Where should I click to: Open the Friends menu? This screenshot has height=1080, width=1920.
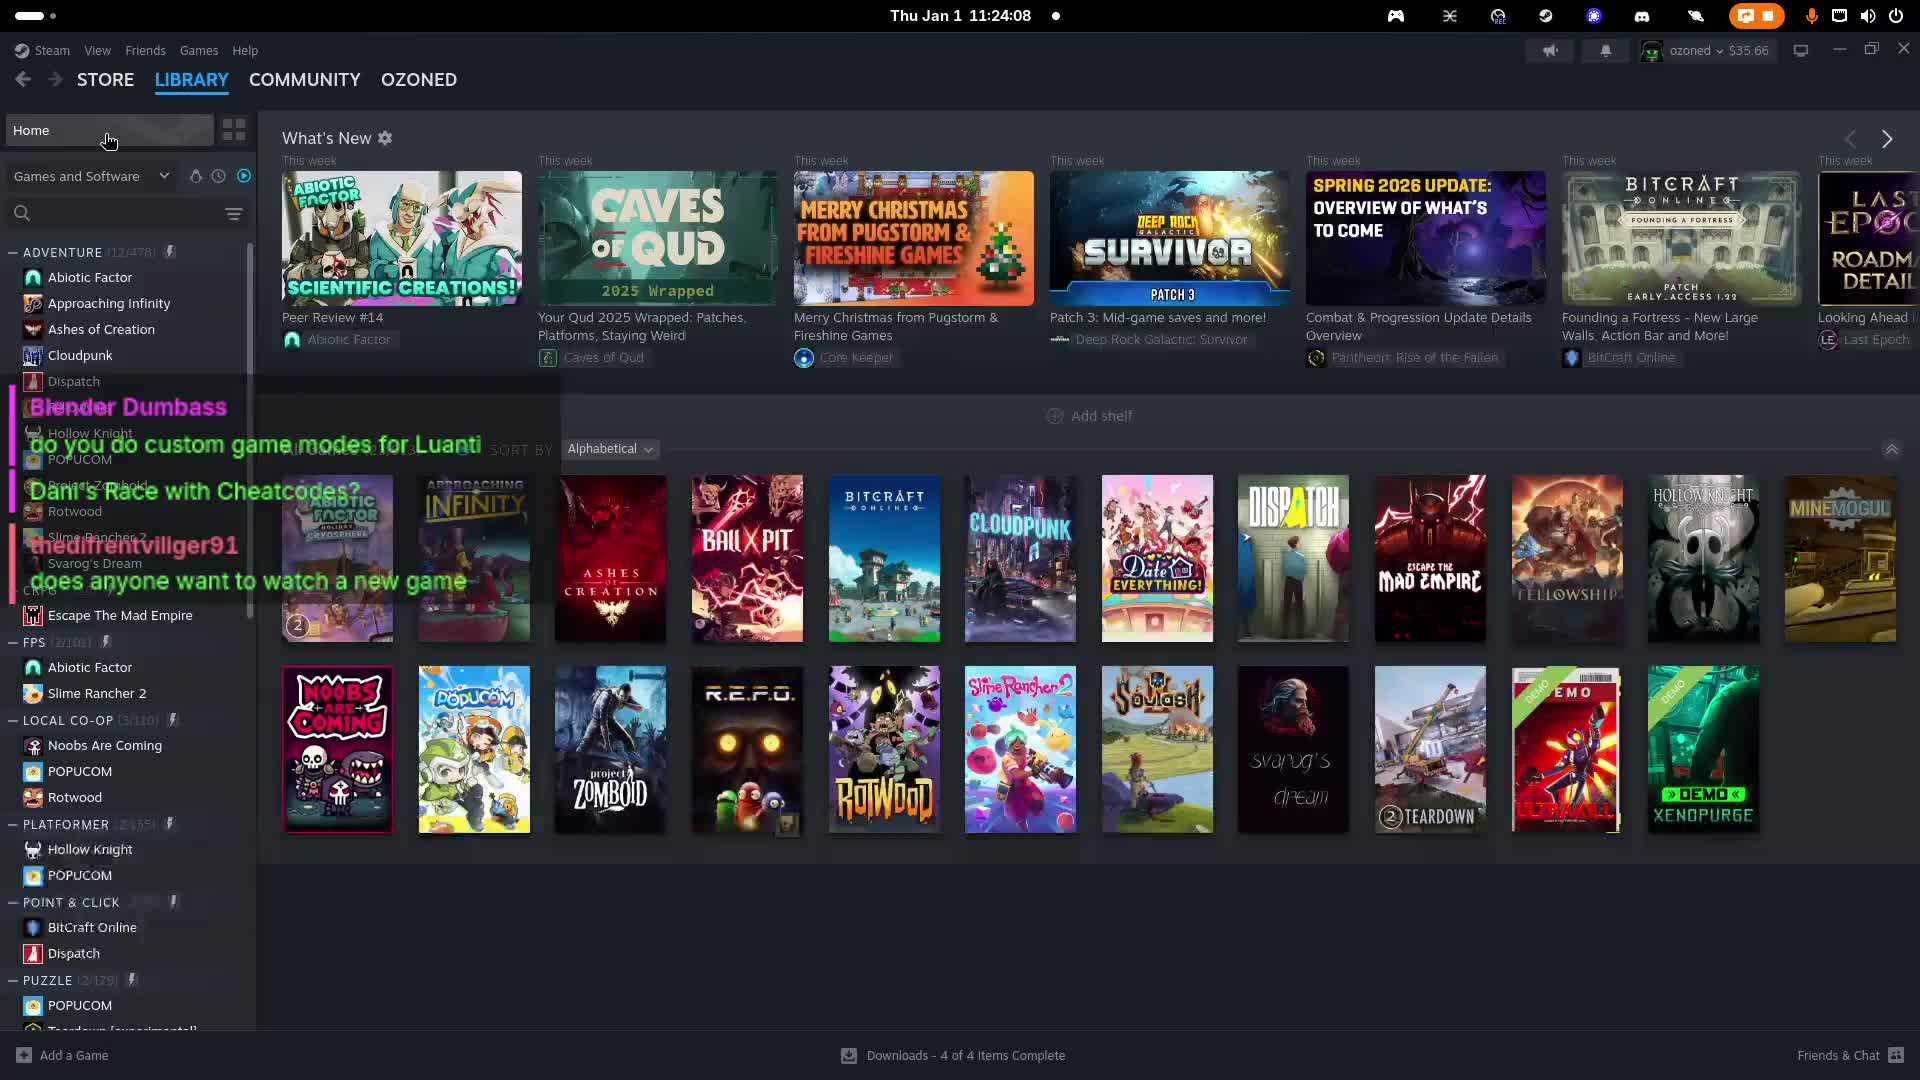pos(145,51)
